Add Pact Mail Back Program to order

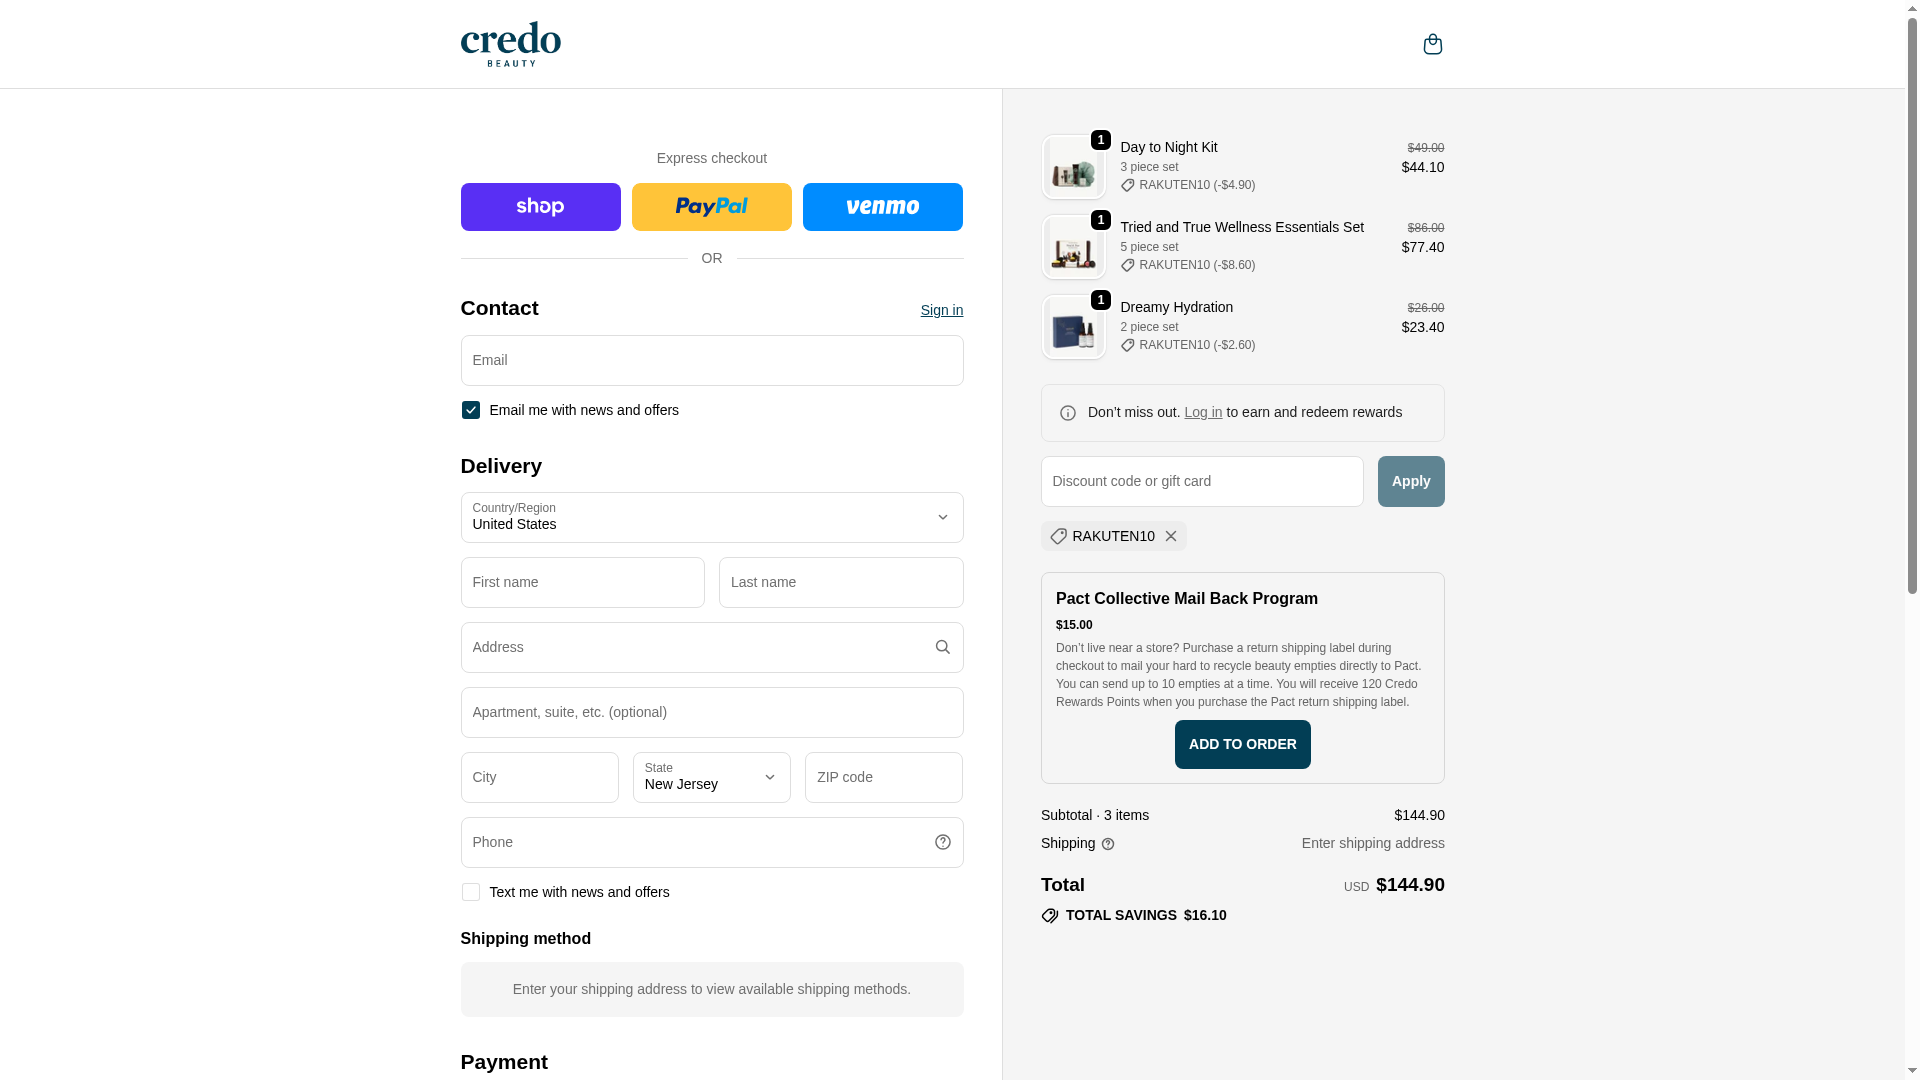1242,744
